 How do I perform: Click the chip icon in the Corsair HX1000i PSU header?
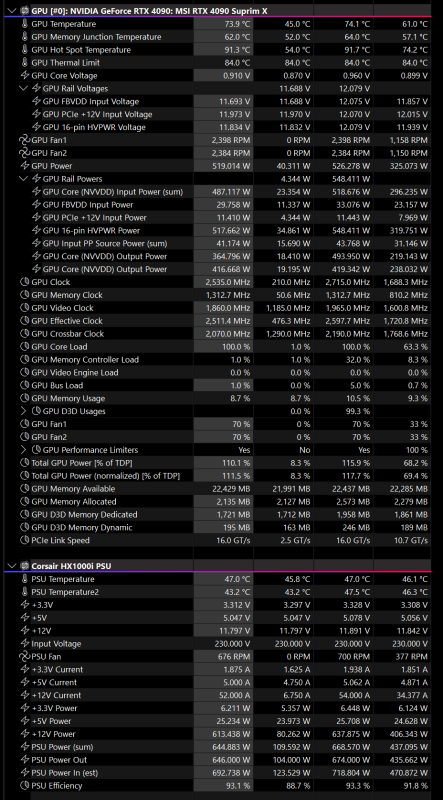click(24, 566)
